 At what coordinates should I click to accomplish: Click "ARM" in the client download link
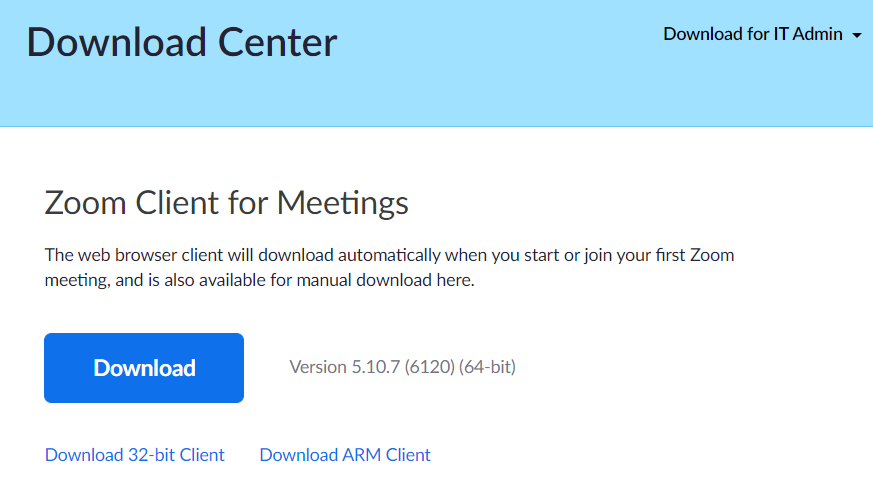coord(357,455)
